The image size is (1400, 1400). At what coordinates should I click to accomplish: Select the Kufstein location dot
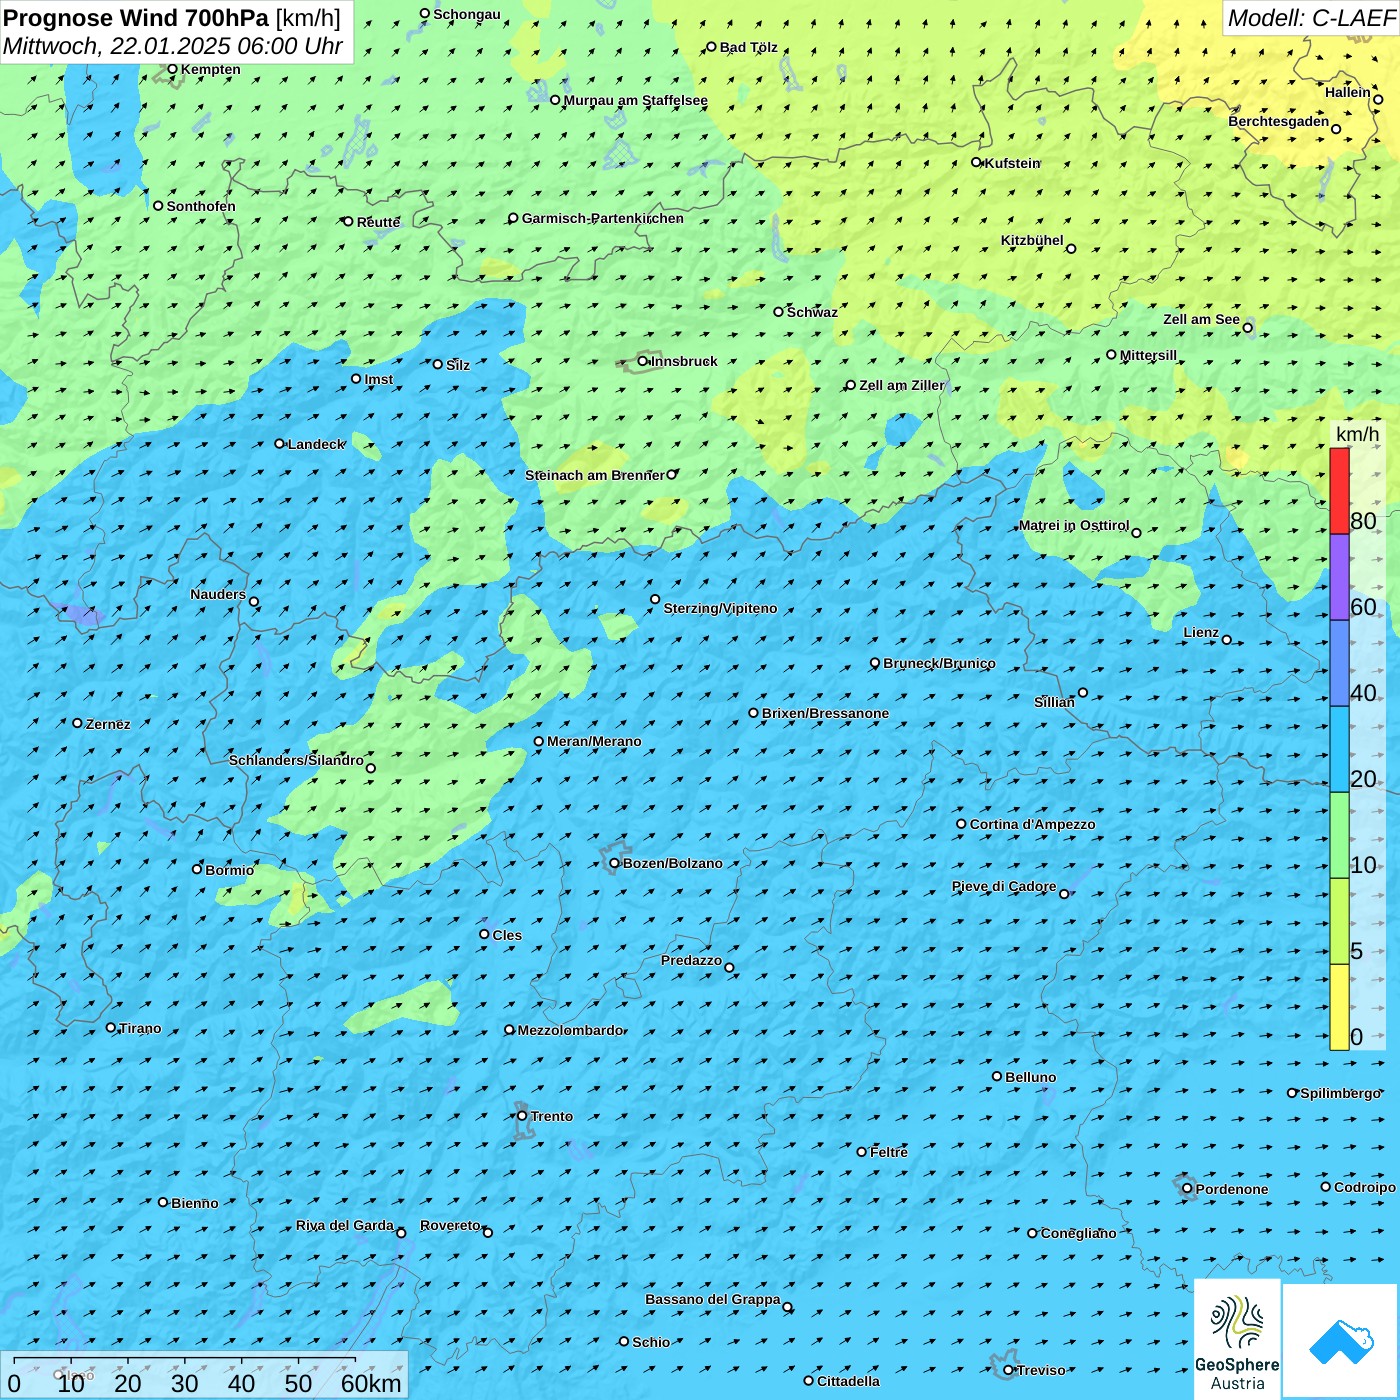pyautogui.click(x=977, y=162)
